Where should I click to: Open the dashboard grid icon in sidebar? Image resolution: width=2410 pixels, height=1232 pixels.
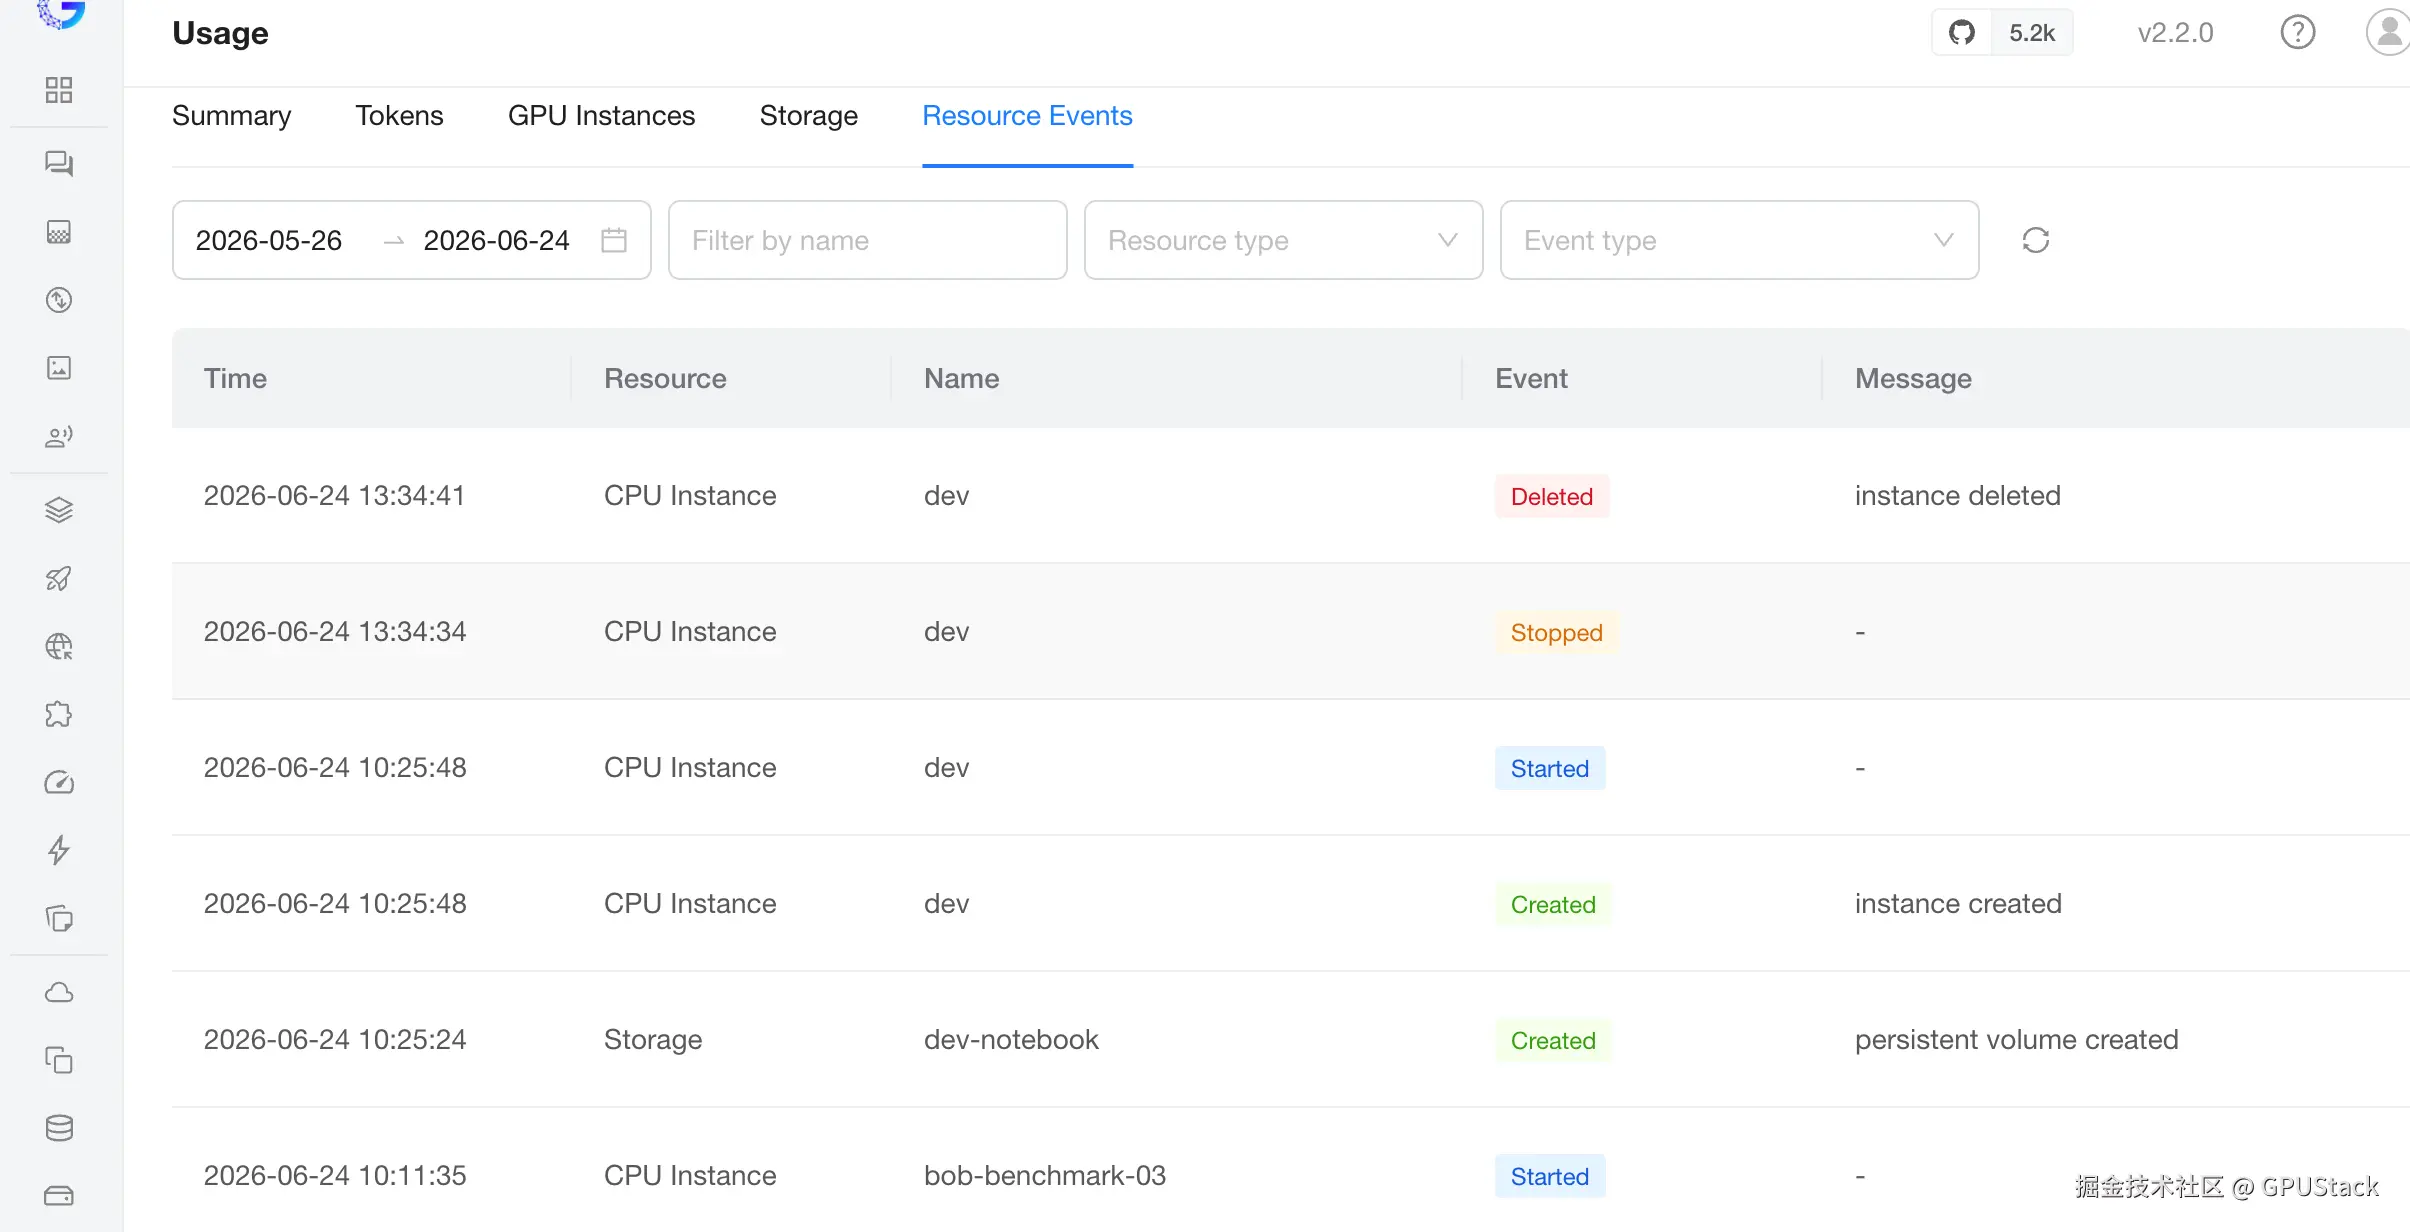click(59, 90)
